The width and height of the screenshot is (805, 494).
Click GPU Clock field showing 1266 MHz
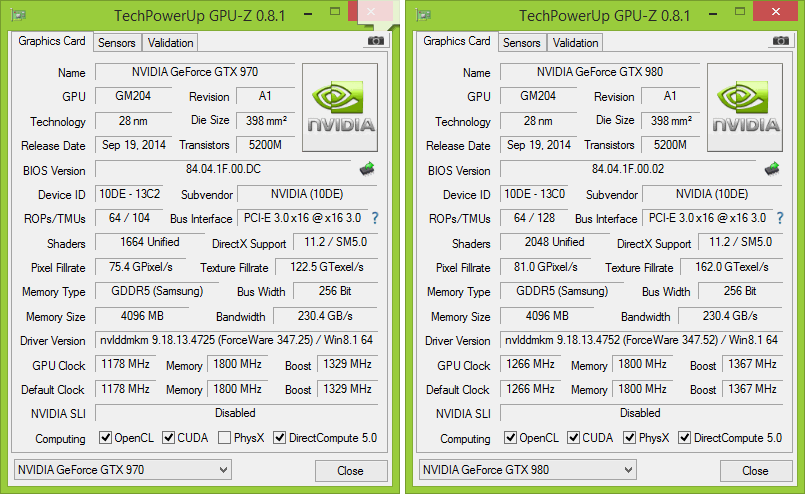tap(530, 364)
